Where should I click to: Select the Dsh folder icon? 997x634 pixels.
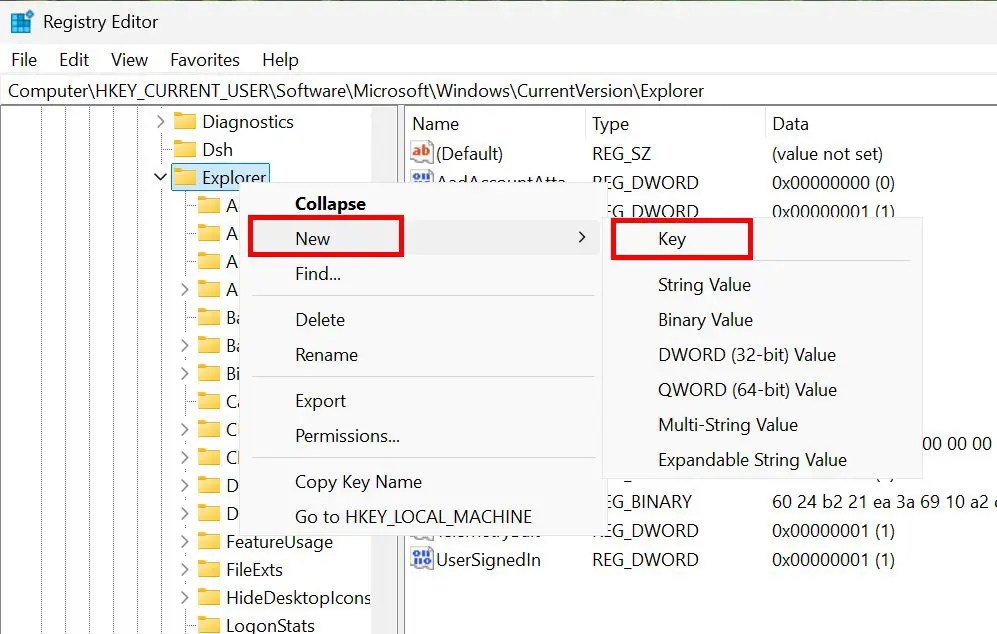[x=185, y=149]
